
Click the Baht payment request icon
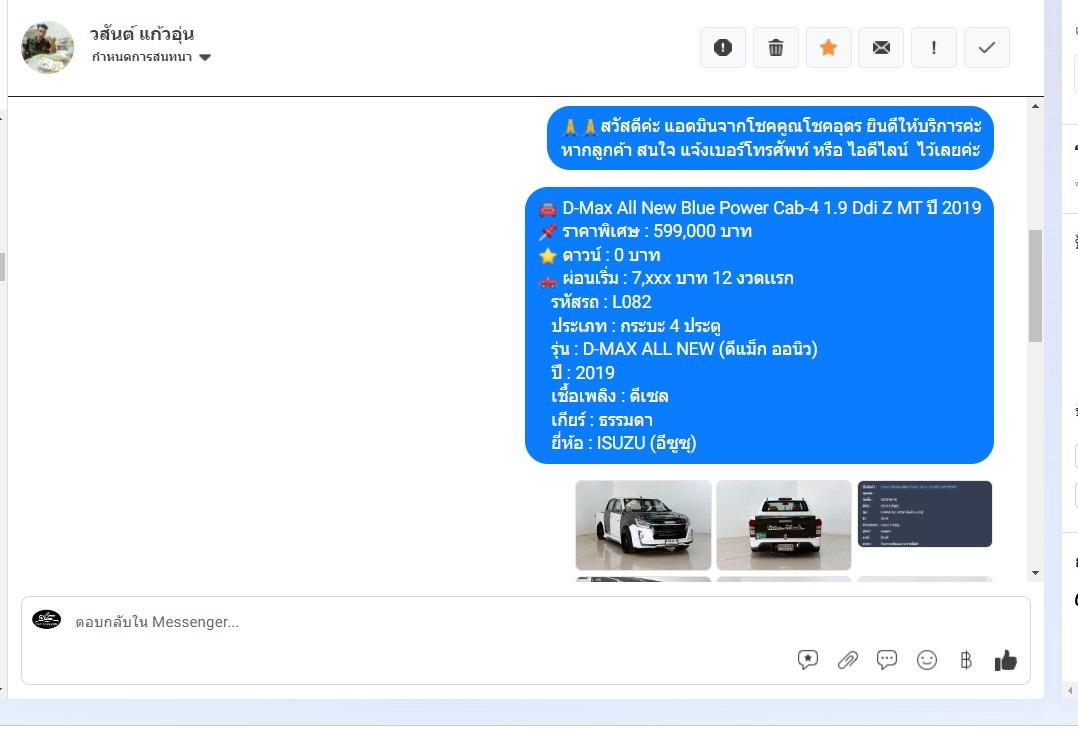click(966, 660)
